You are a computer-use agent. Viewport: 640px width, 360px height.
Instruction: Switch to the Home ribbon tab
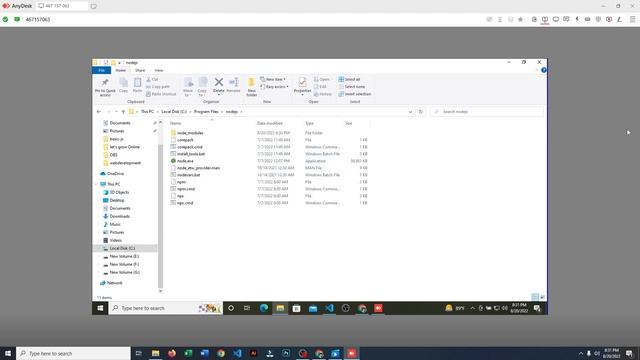coord(120,70)
